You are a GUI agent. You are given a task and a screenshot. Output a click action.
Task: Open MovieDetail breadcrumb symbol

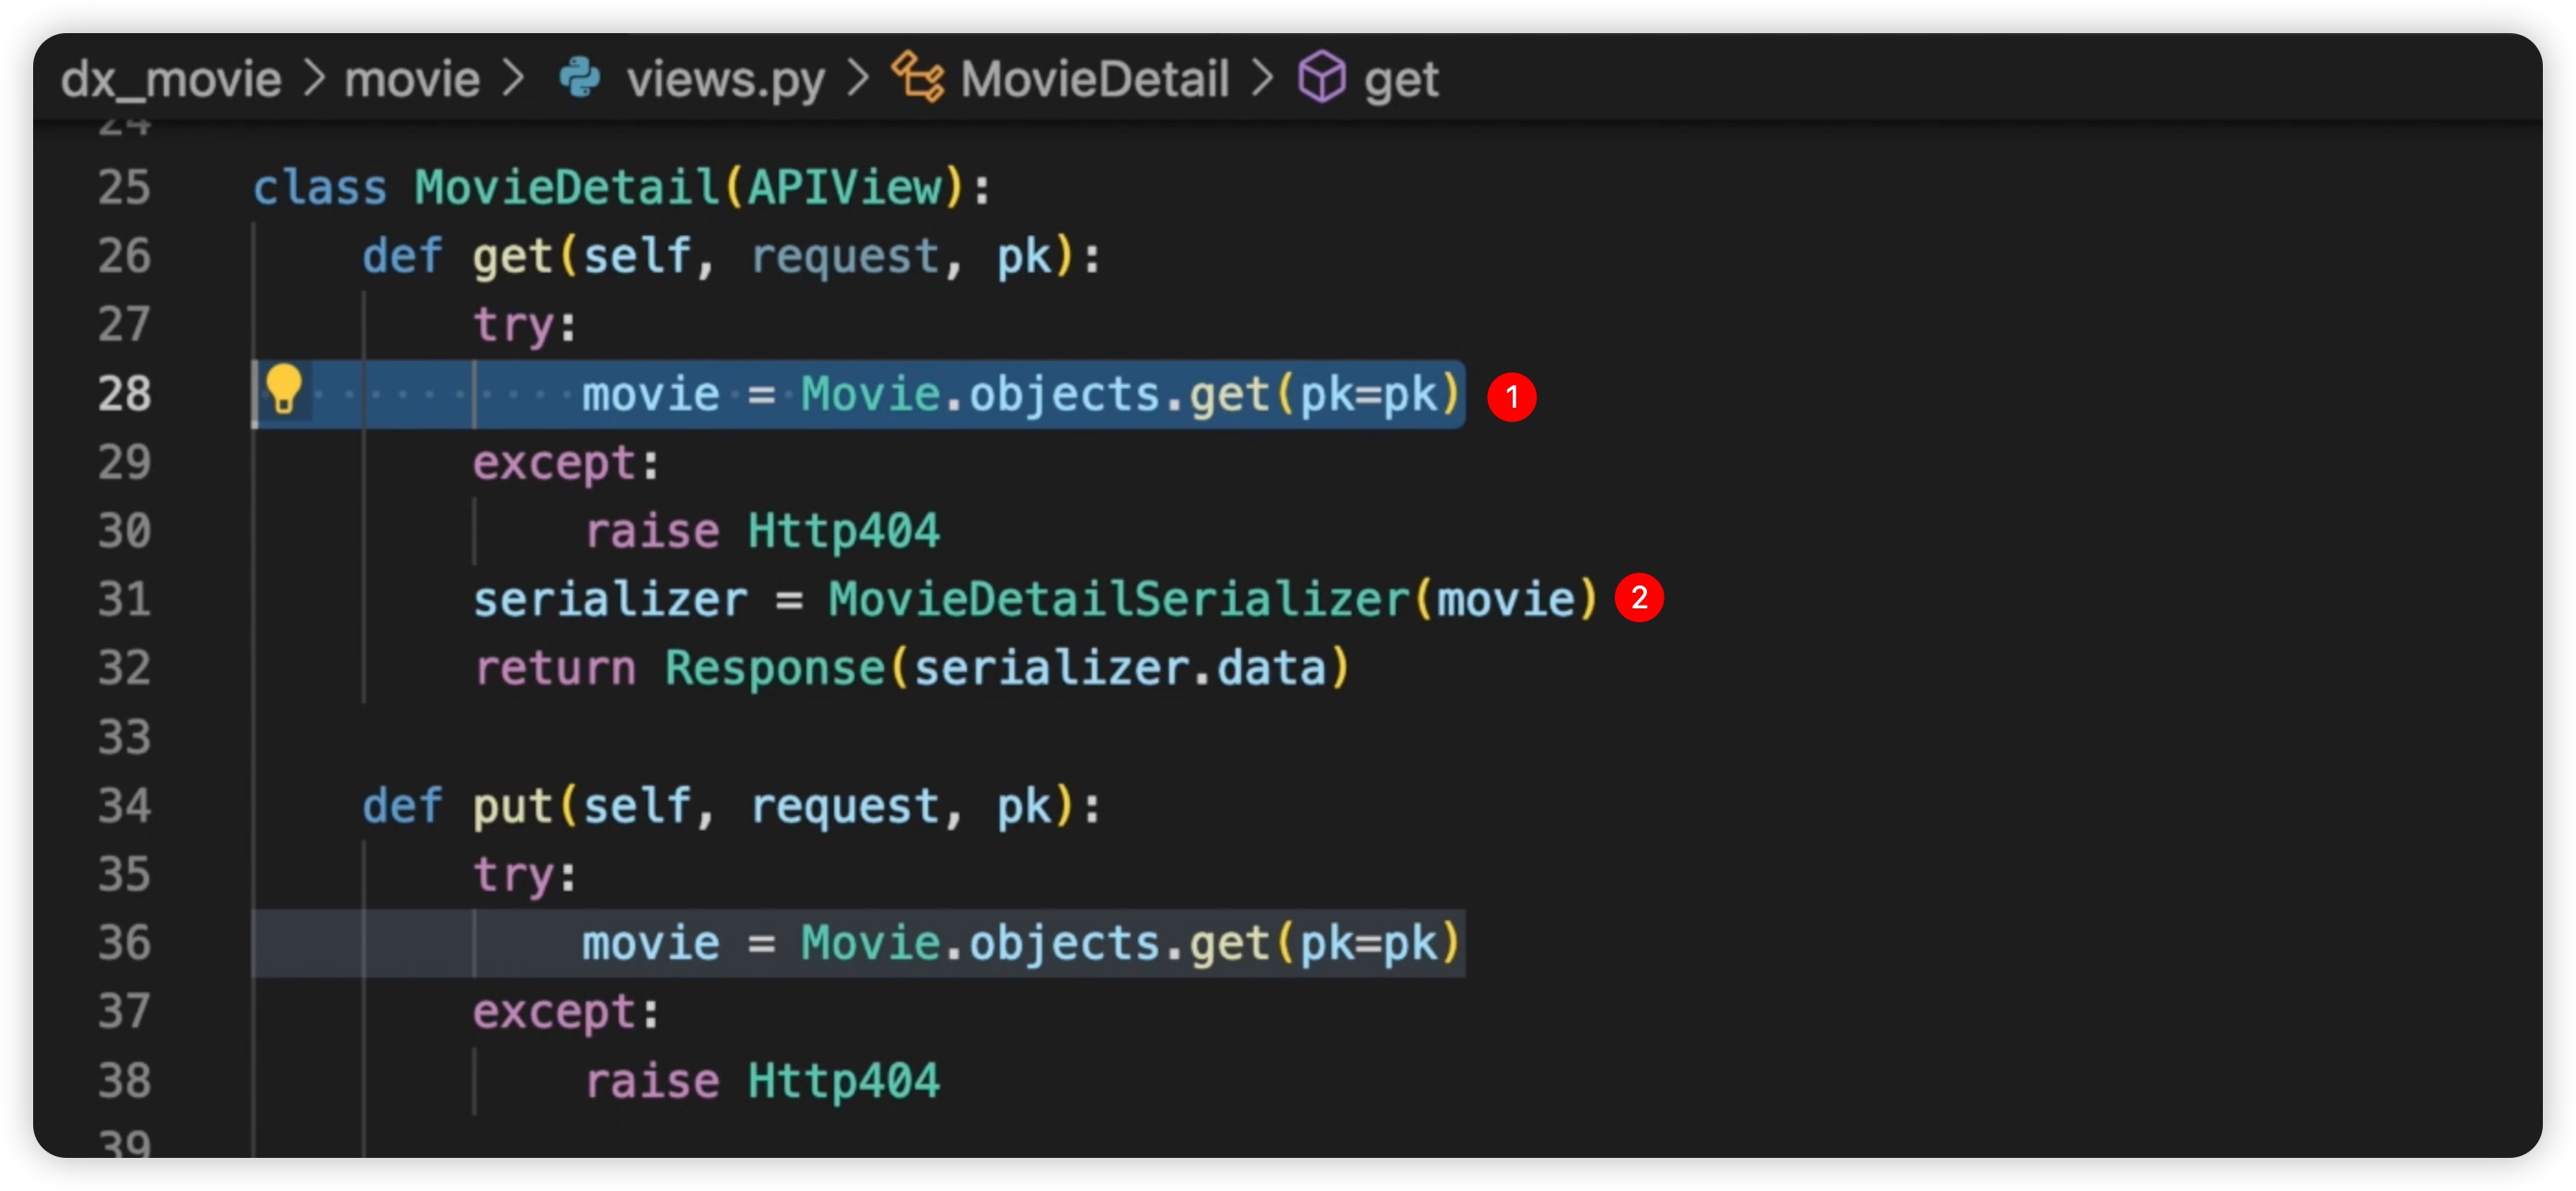coord(1094,79)
